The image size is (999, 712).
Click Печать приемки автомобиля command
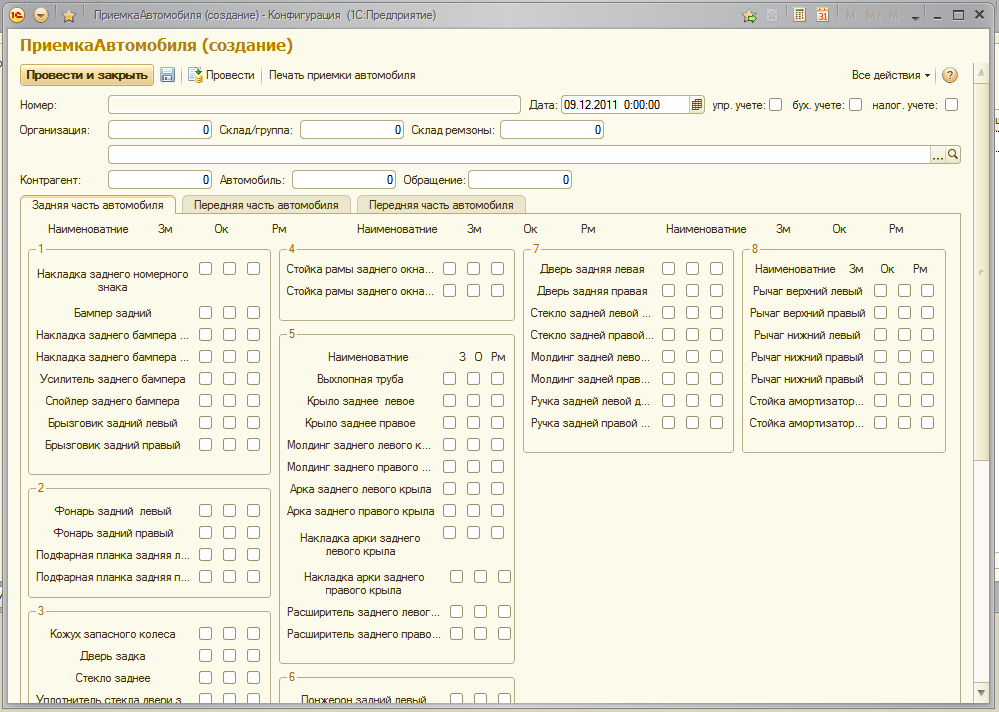342,75
